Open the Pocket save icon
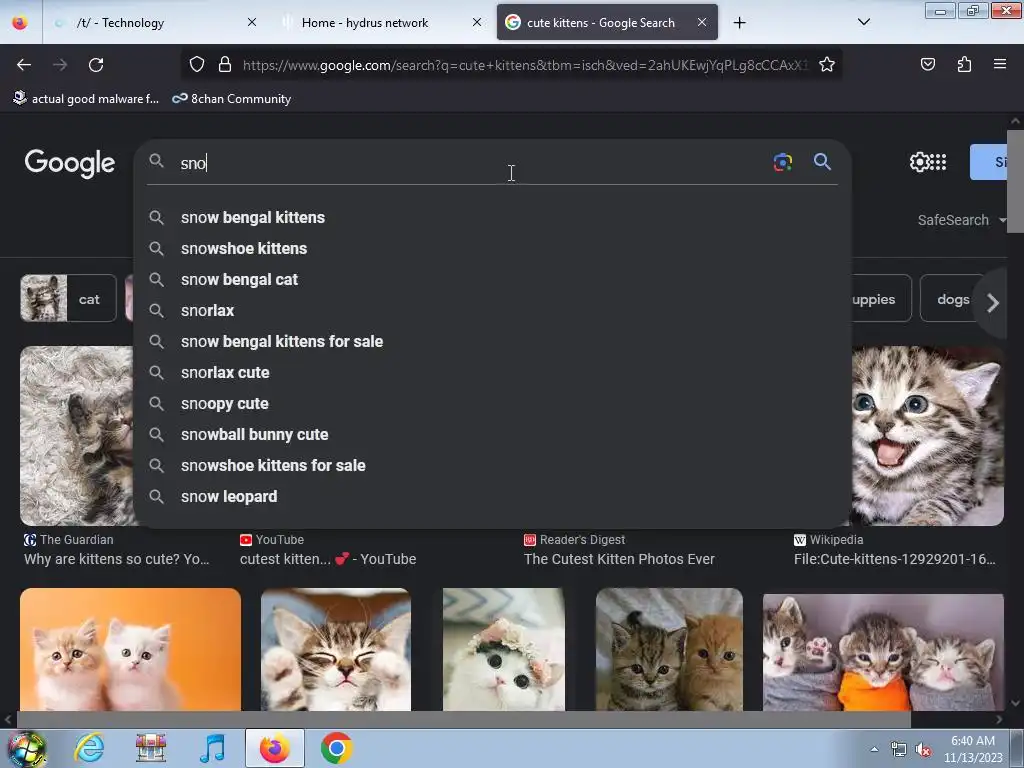This screenshot has width=1024, height=768. [x=927, y=64]
